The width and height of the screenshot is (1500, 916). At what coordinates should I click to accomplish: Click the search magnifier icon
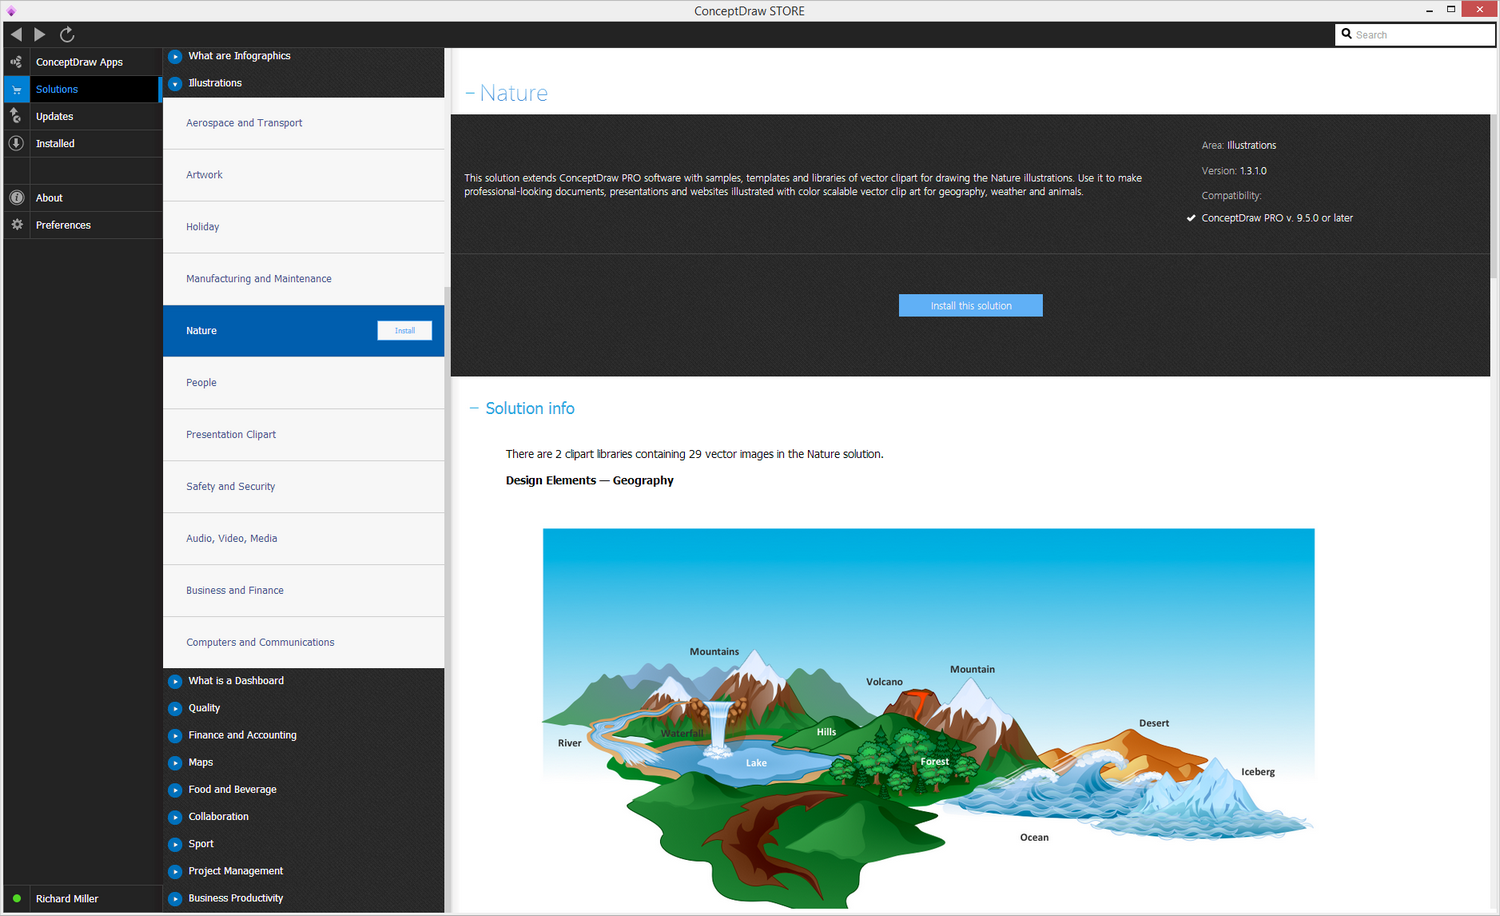[1347, 34]
